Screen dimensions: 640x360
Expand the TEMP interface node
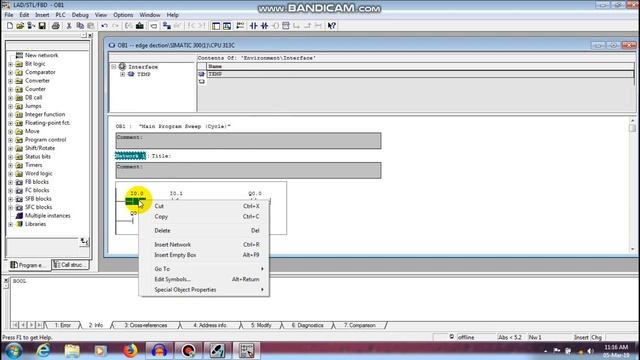[x=122, y=74]
